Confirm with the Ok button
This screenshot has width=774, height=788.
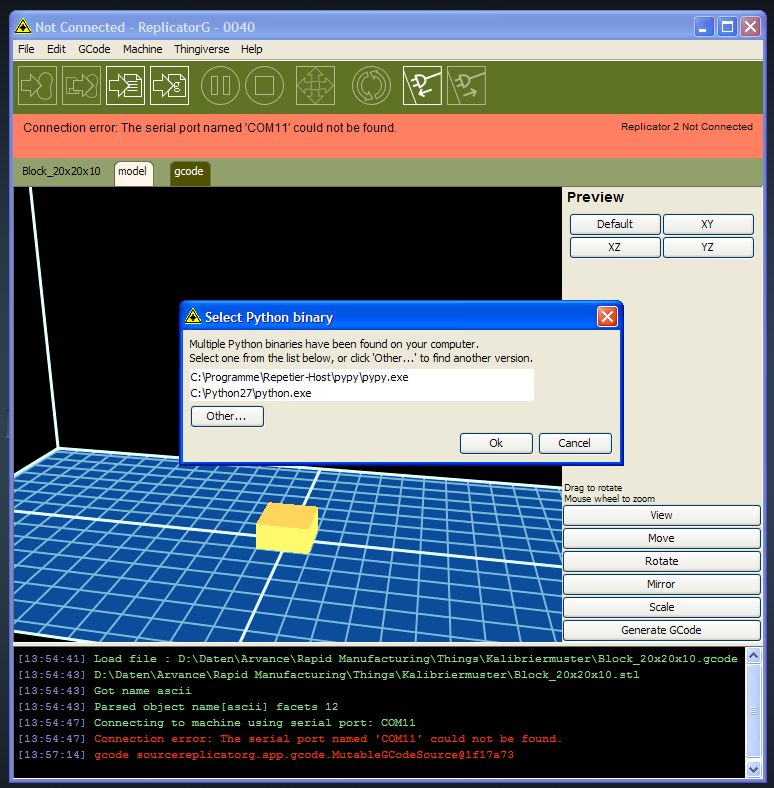pyautogui.click(x=496, y=443)
